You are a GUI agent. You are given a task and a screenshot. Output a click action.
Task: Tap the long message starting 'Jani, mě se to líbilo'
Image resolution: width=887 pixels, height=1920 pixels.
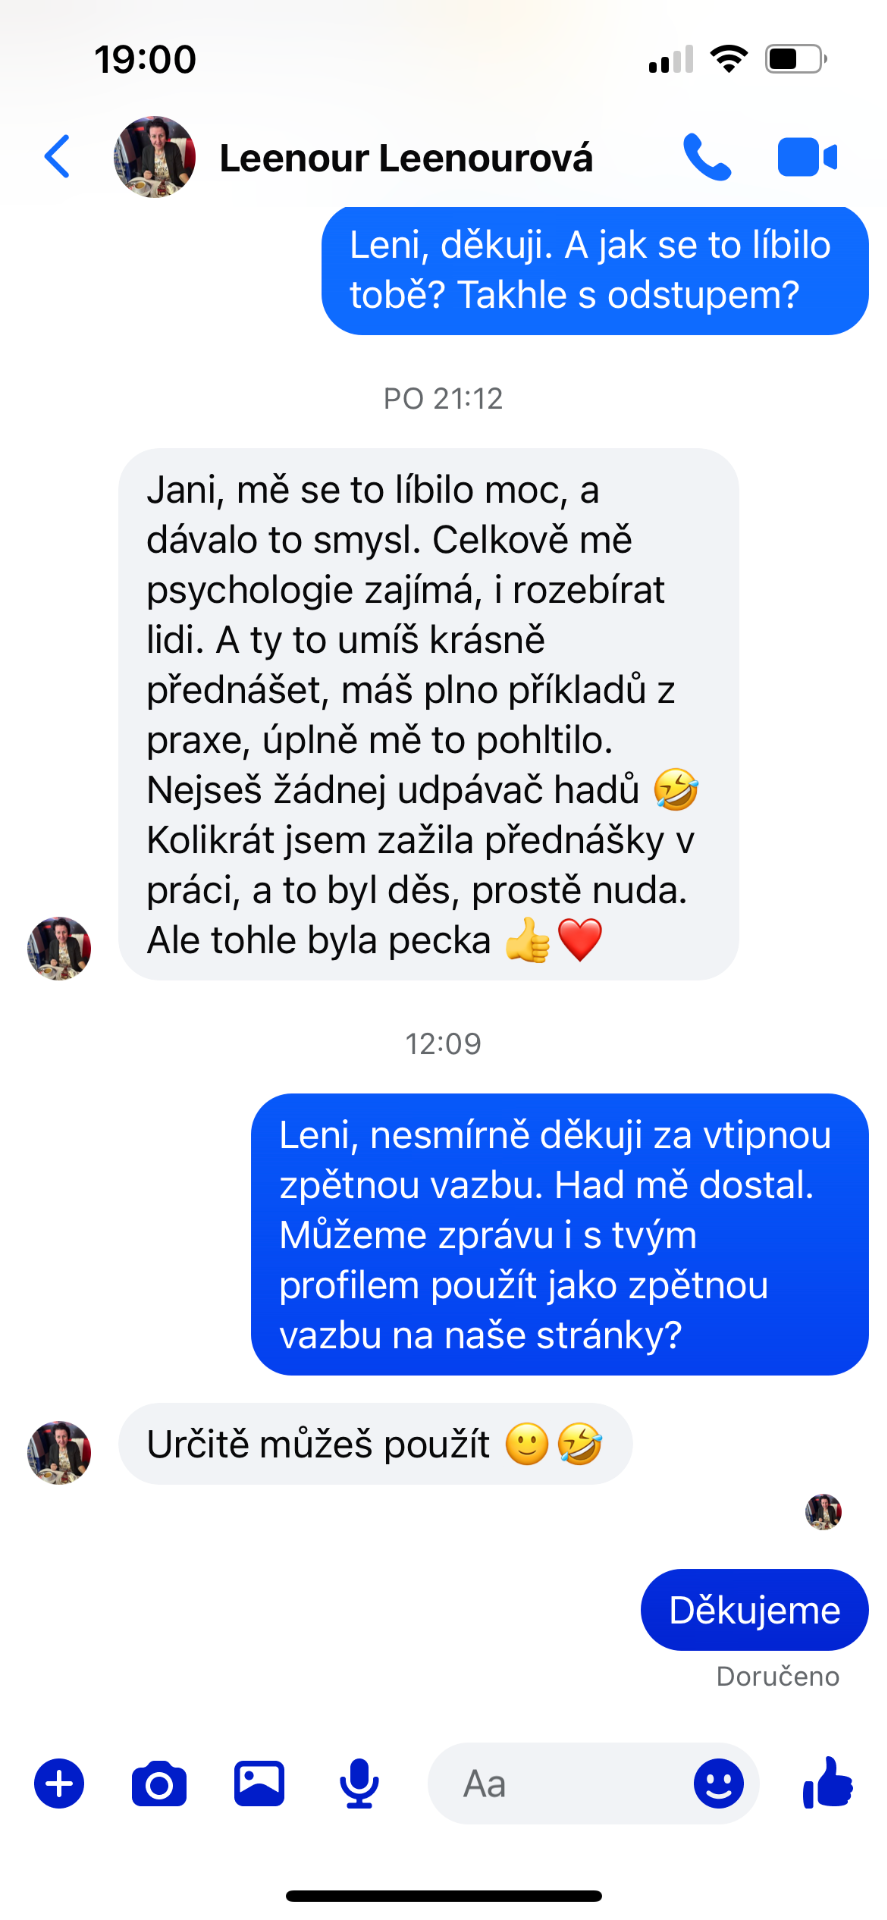click(x=428, y=714)
